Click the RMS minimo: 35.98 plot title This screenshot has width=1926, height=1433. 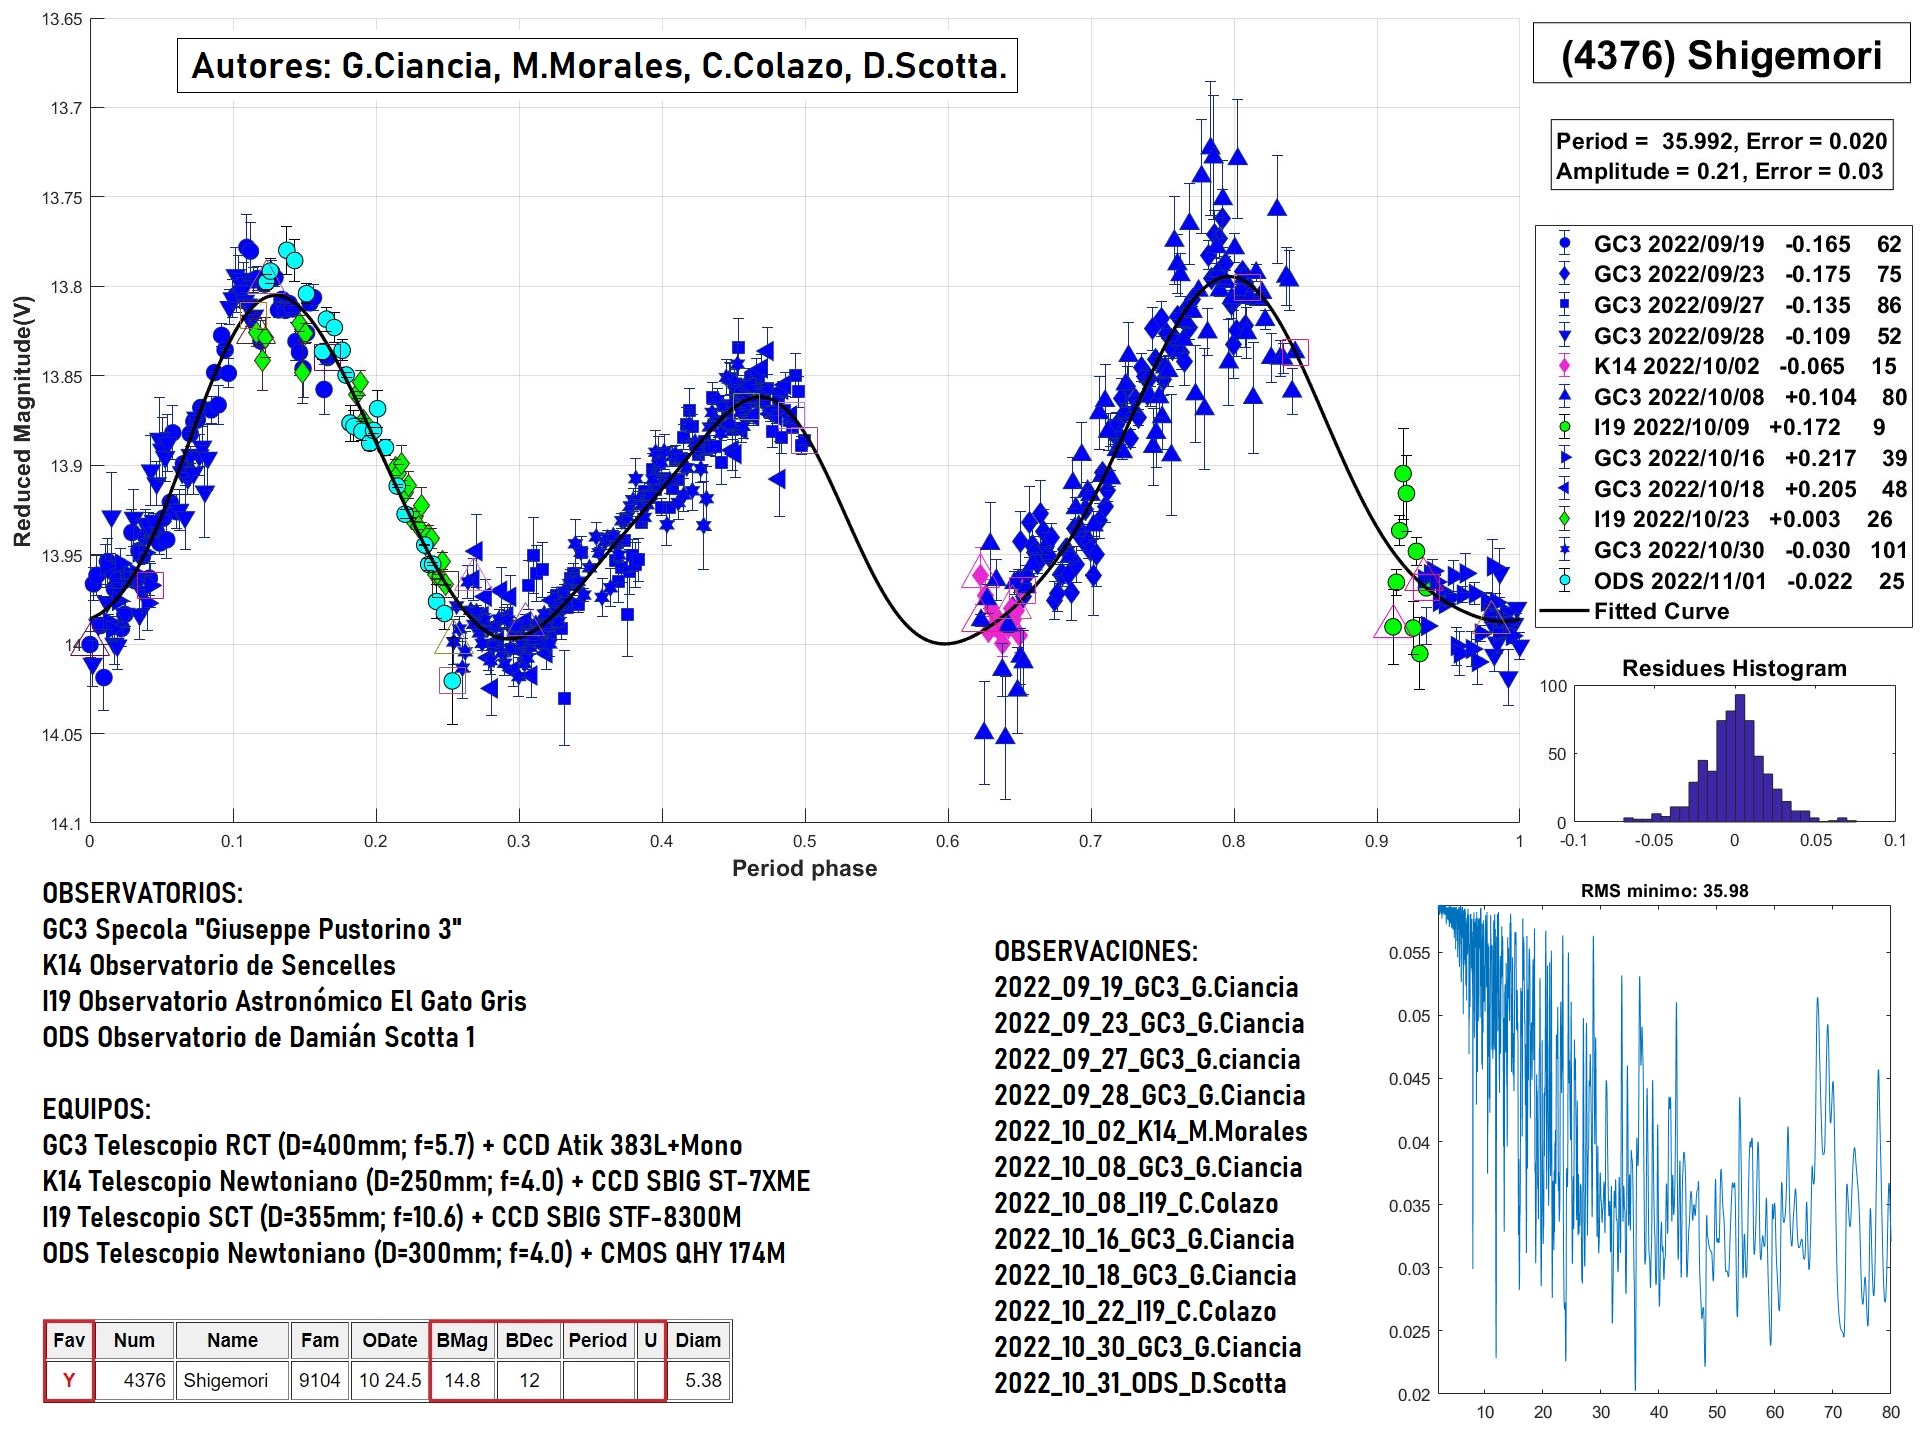point(1664,891)
